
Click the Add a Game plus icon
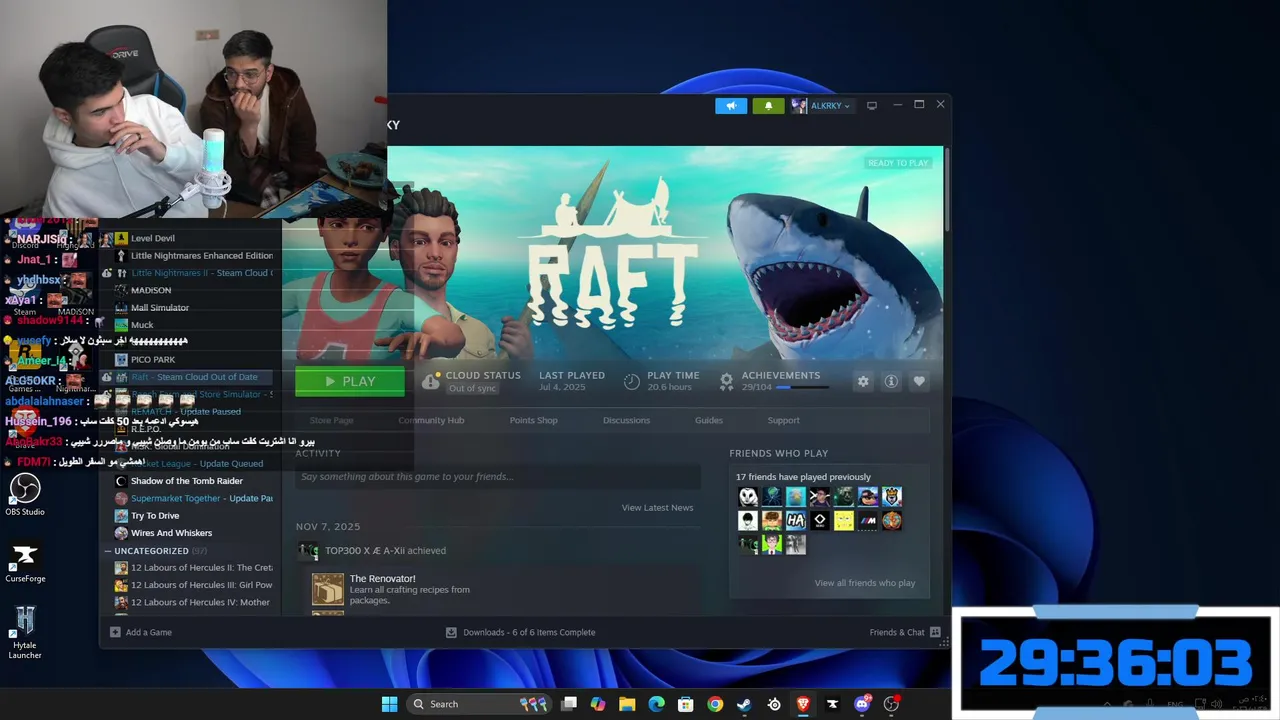115,632
